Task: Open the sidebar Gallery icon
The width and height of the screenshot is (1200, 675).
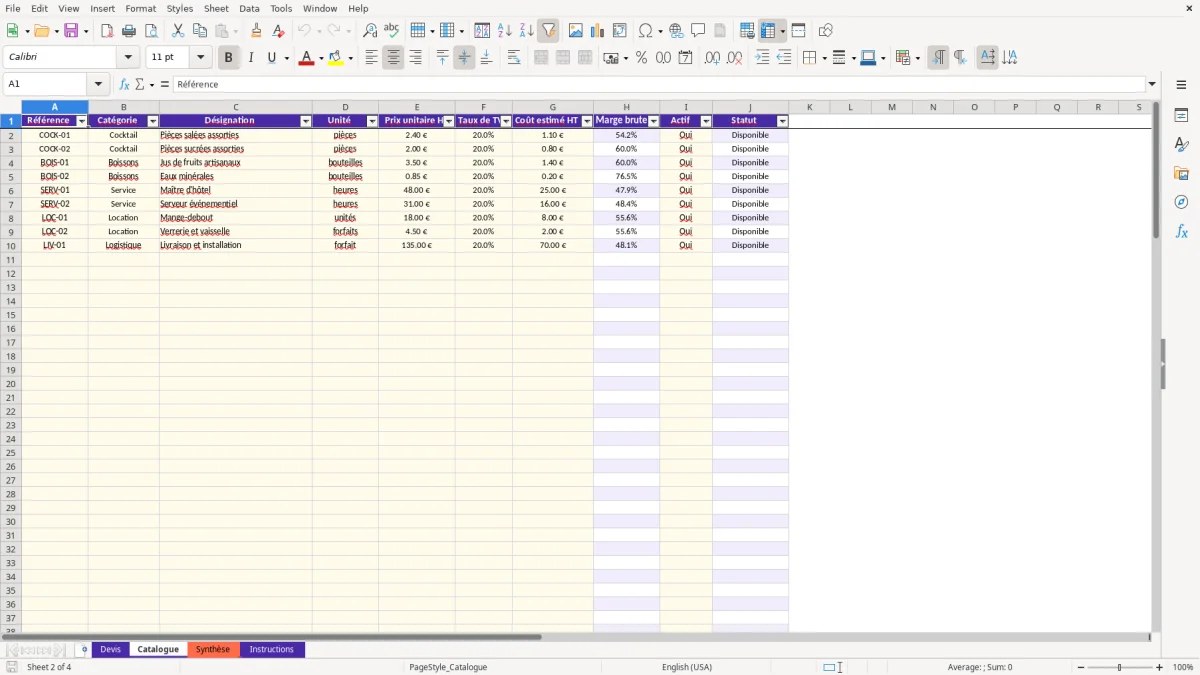Action: tap(1181, 173)
